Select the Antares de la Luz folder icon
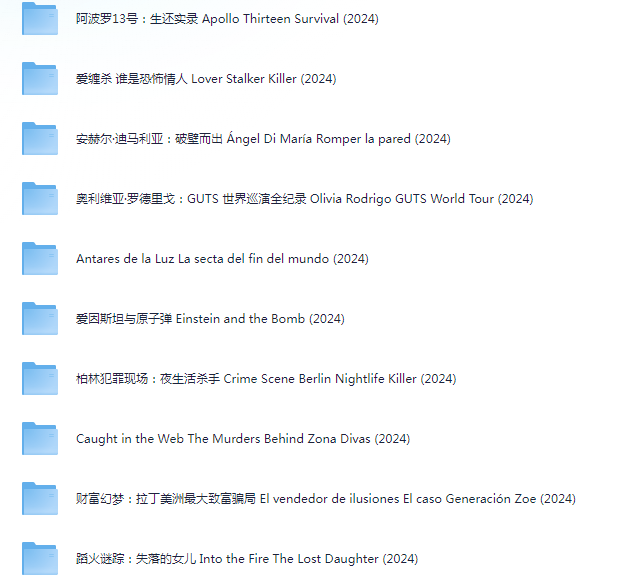Screen dimensions: 643x588 [40, 258]
